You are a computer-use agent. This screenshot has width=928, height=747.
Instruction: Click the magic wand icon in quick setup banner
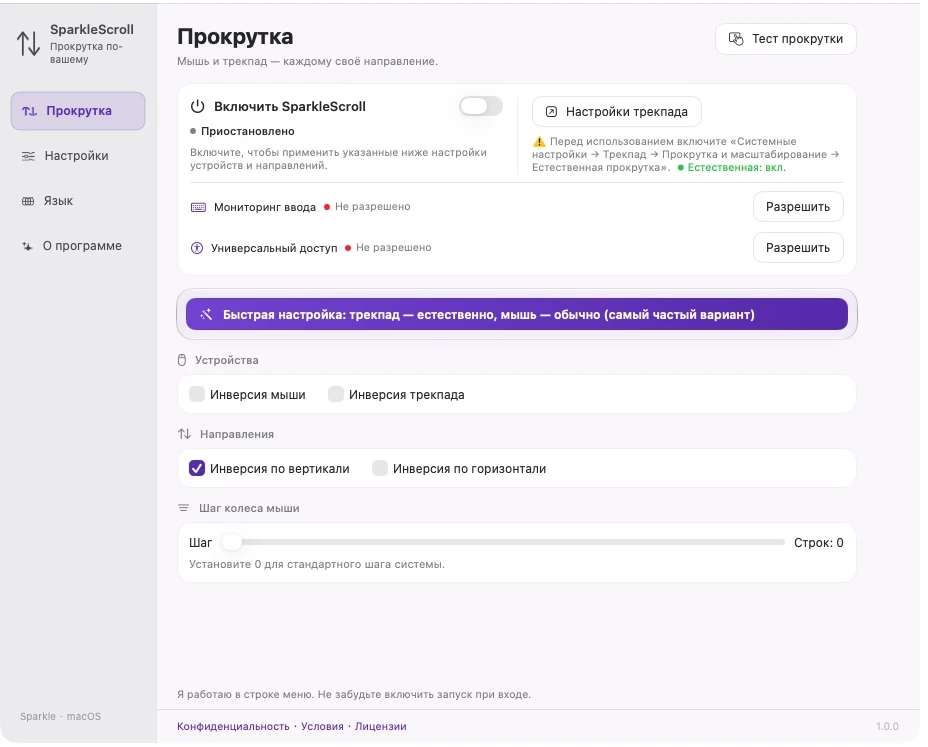pyautogui.click(x=206, y=314)
